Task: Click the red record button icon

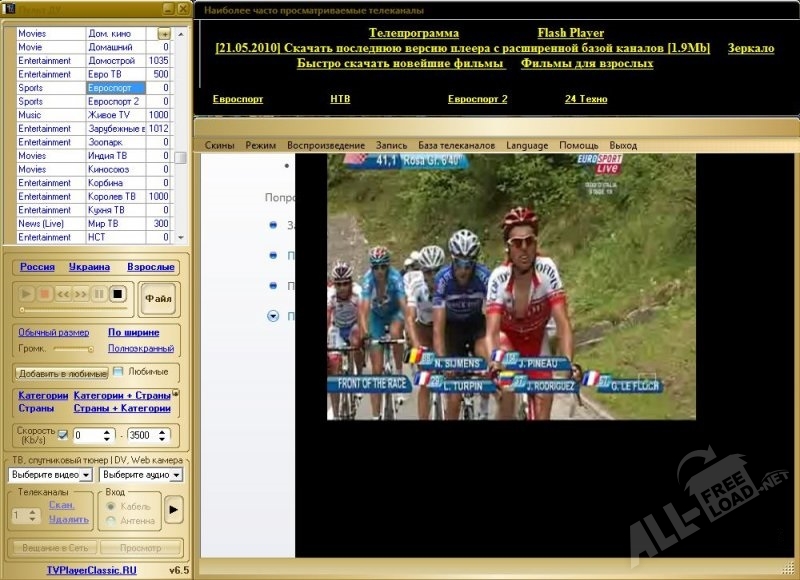Action: click(45, 294)
